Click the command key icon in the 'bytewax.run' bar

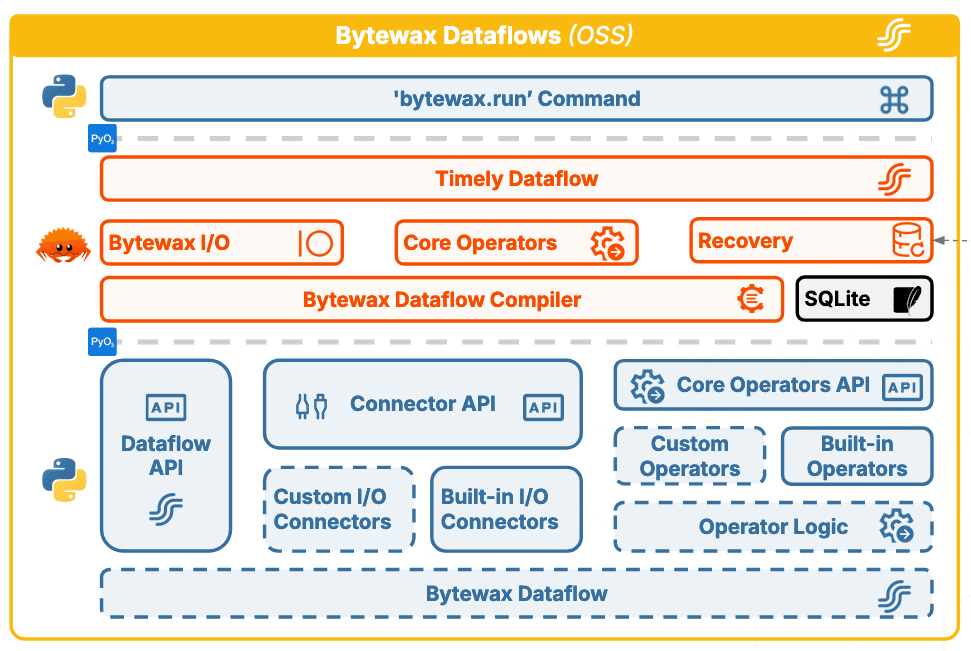893,99
